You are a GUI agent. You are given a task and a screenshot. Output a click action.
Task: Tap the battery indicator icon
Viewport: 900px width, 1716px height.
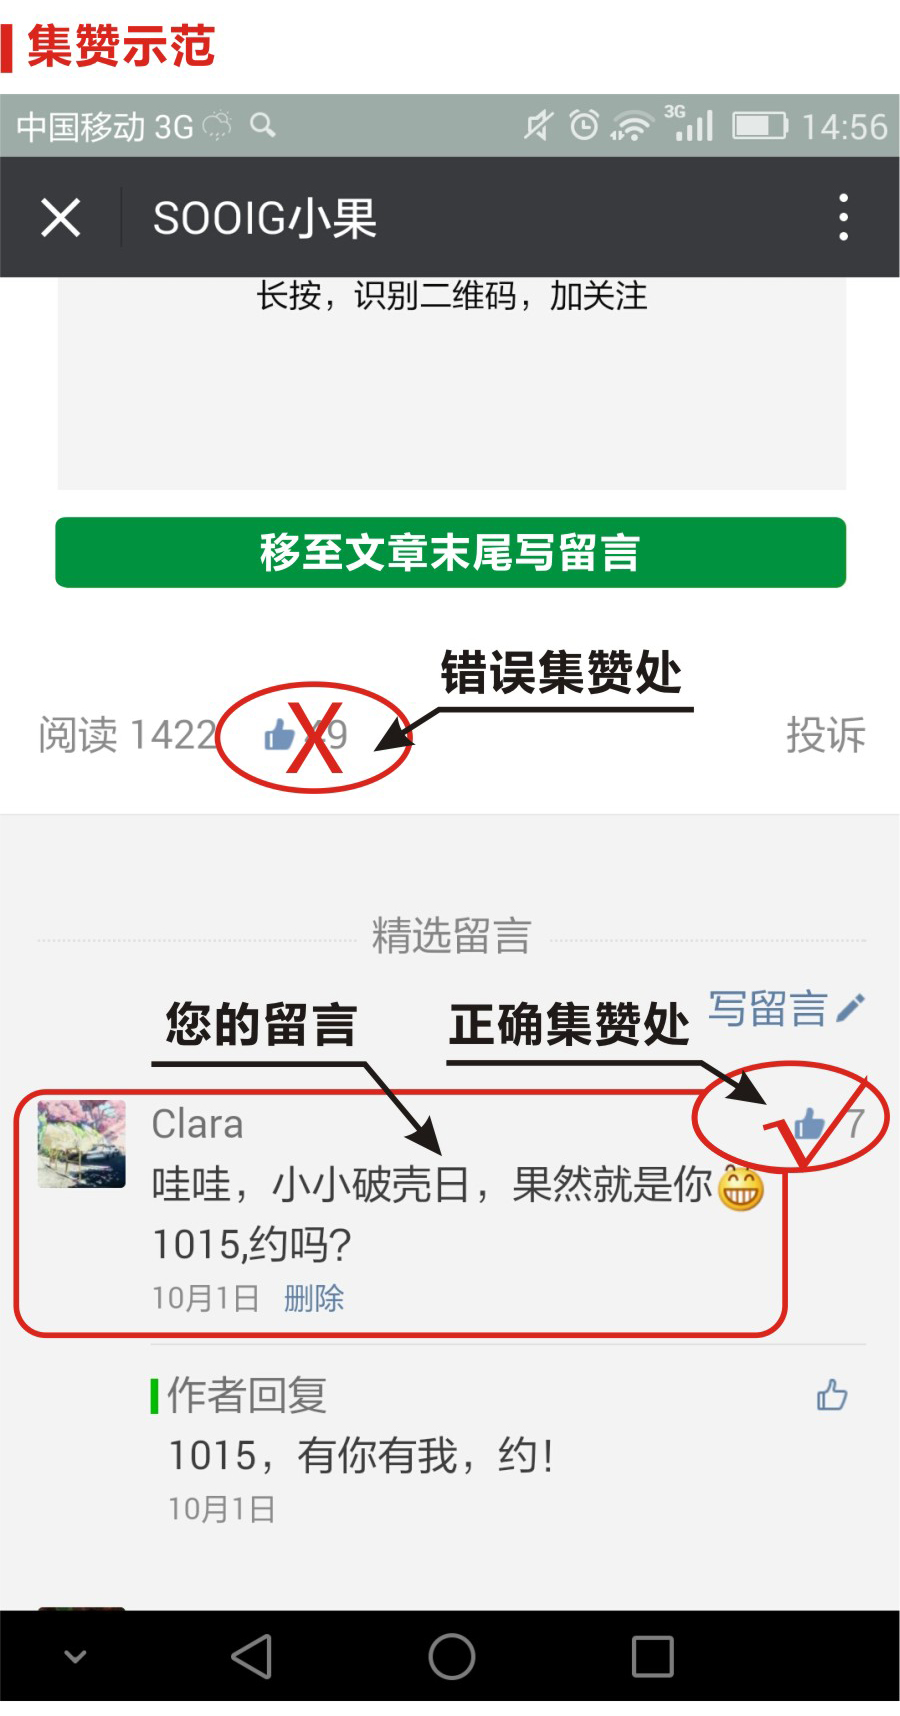pyautogui.click(x=760, y=126)
